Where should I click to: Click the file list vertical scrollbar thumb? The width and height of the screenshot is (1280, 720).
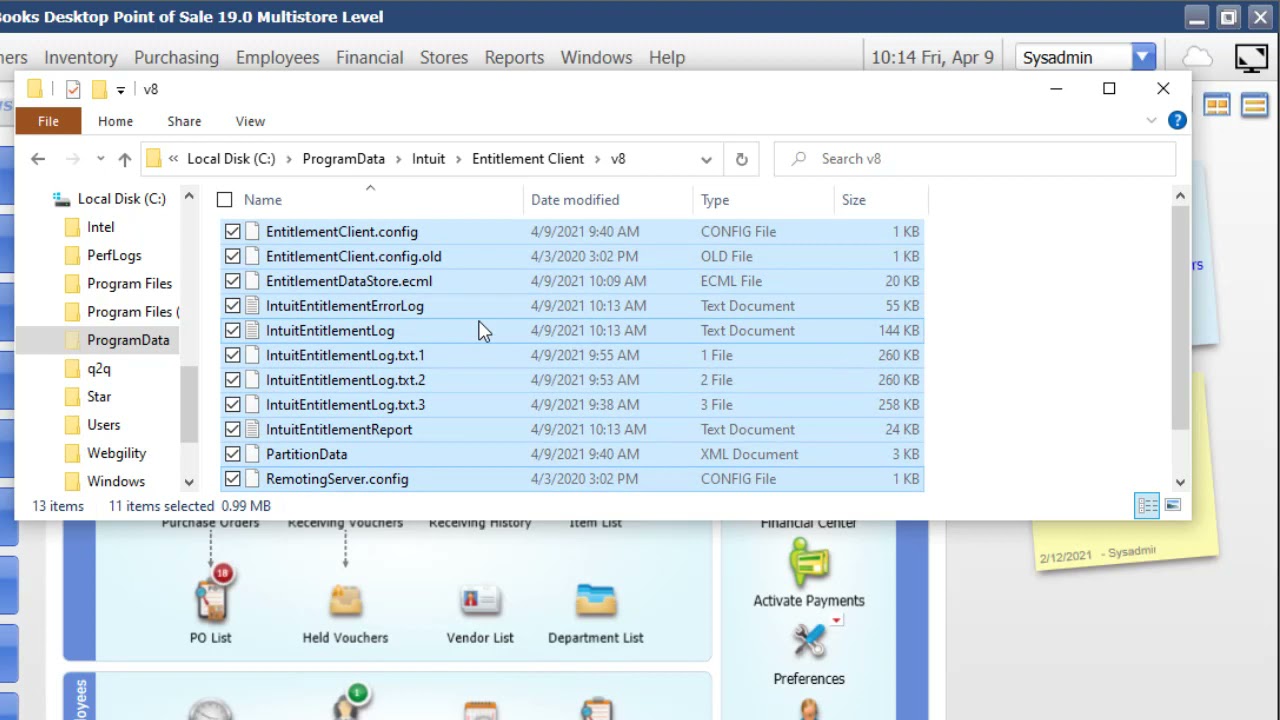coord(1180,318)
